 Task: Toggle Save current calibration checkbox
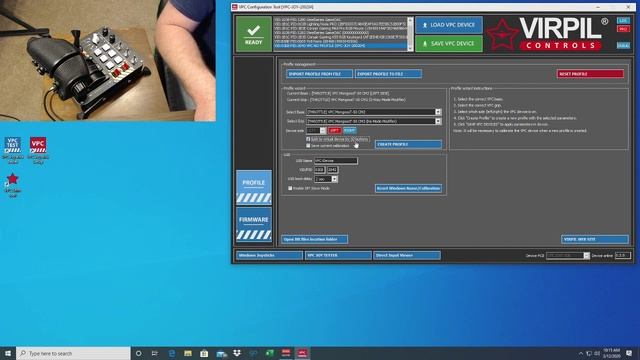pos(308,145)
